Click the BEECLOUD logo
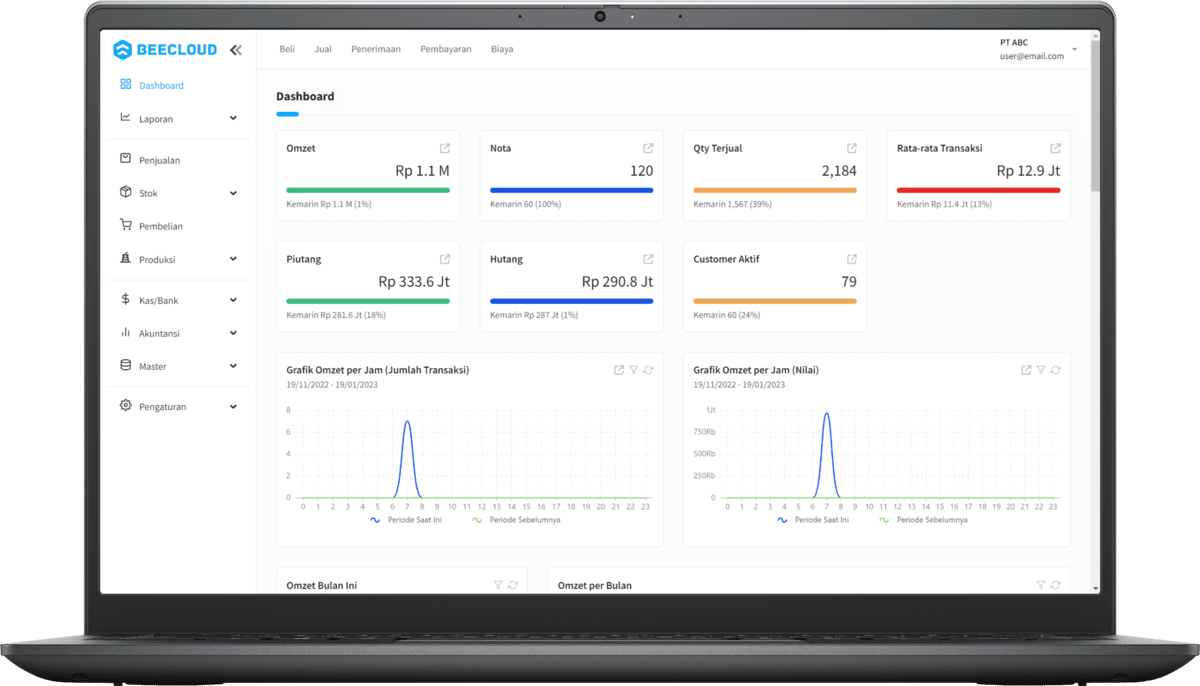Viewport: 1200px width, 686px height. coord(165,49)
